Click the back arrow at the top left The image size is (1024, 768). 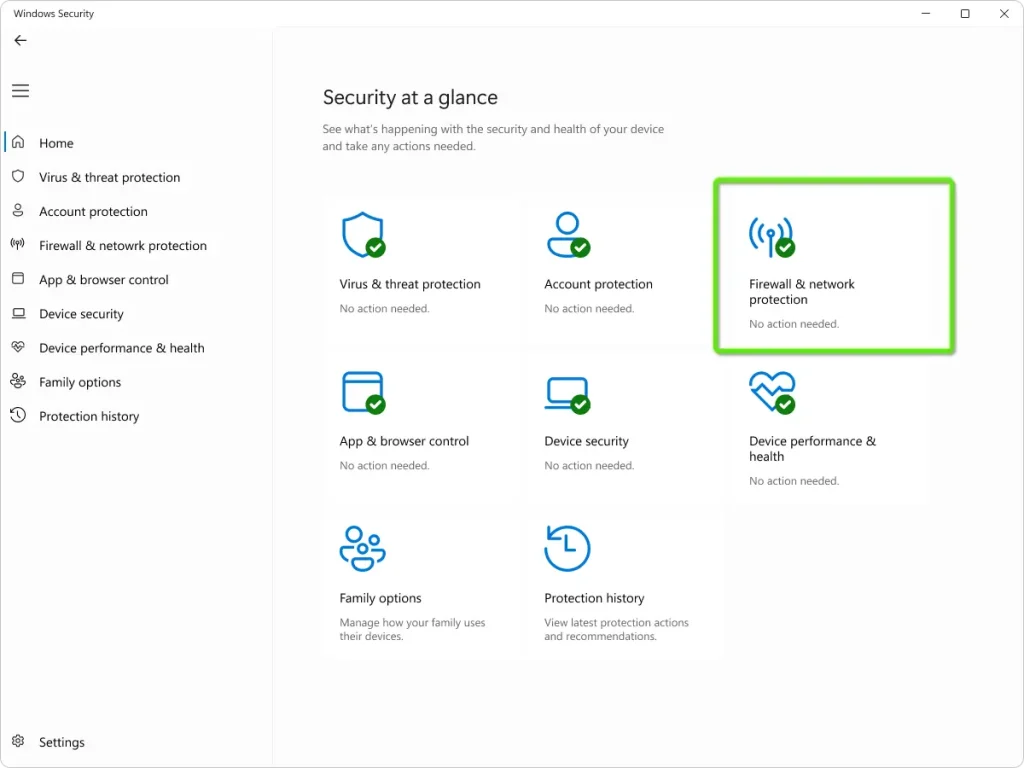pos(20,40)
